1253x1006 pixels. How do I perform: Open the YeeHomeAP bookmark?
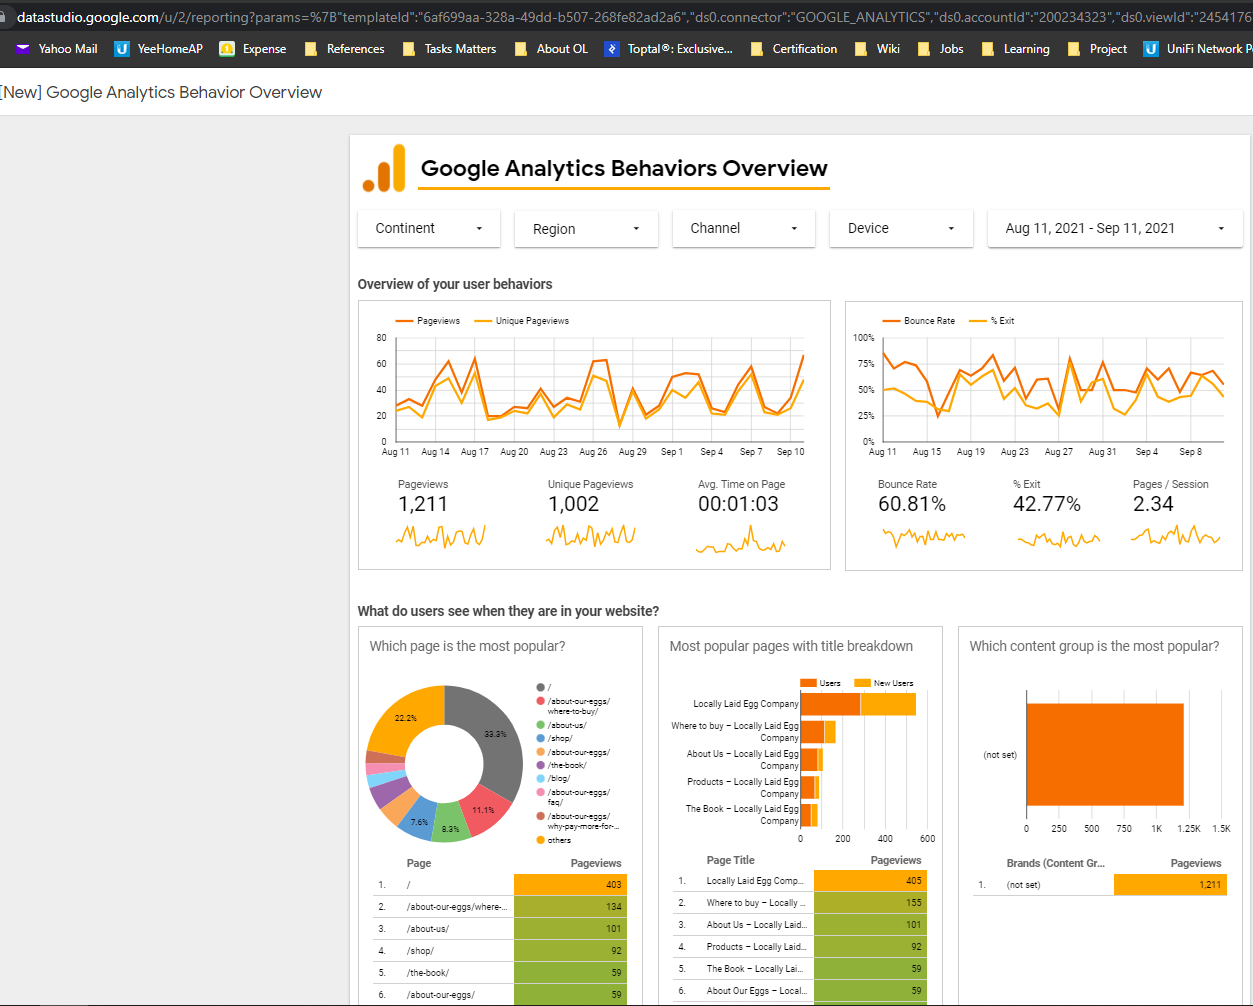[158, 48]
